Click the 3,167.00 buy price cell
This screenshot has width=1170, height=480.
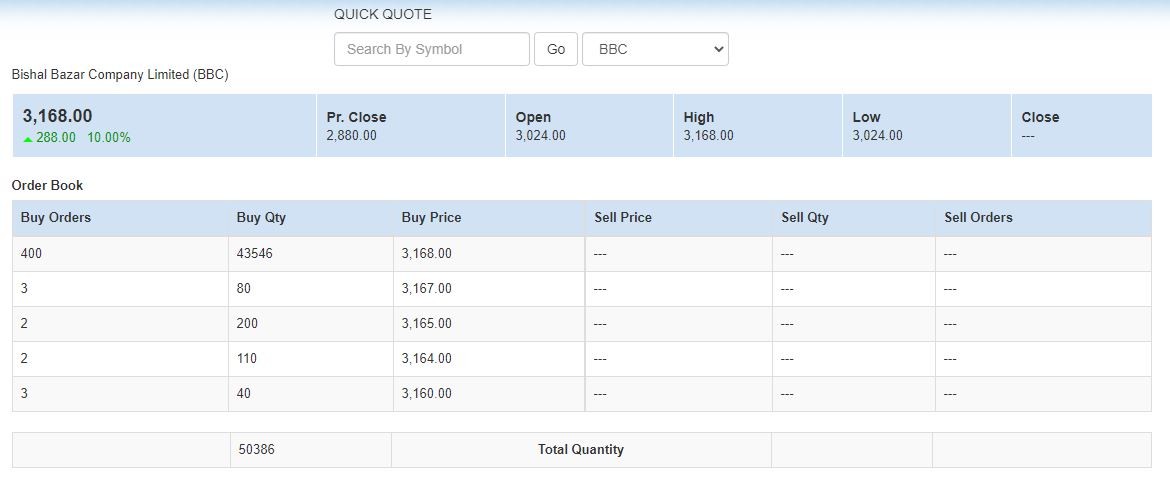[489, 289]
